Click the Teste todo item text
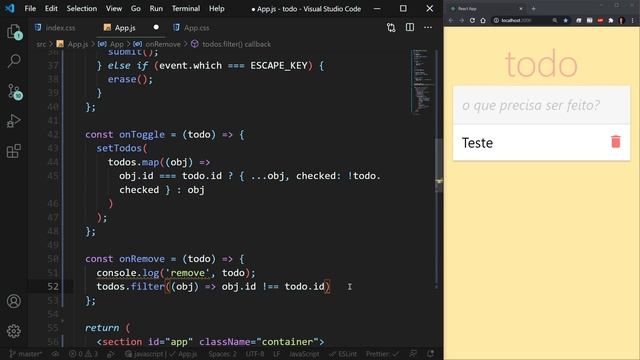 pyautogui.click(x=477, y=143)
